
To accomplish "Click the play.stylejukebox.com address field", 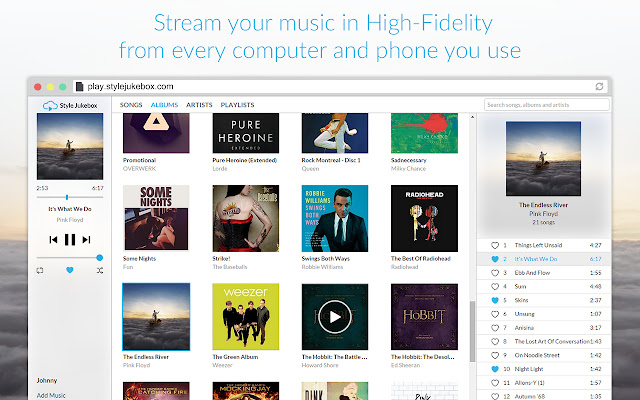I will point(340,87).
